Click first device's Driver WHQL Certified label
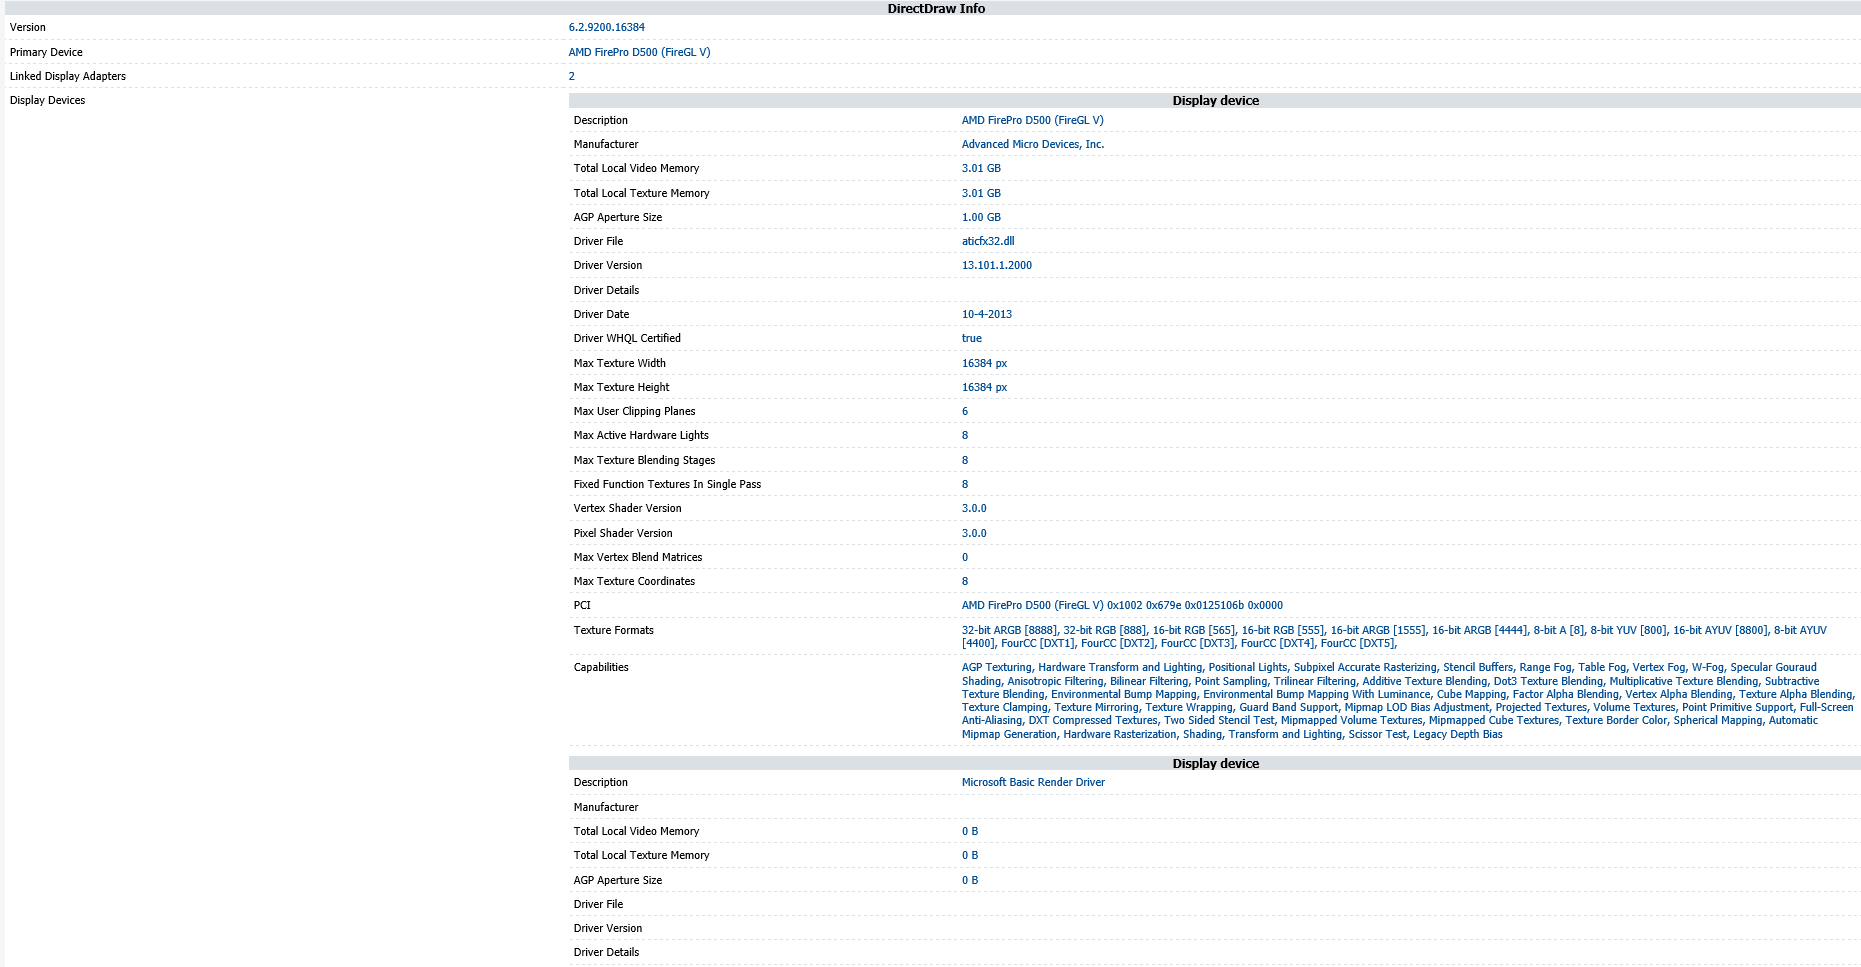This screenshot has width=1861, height=967. coord(627,338)
